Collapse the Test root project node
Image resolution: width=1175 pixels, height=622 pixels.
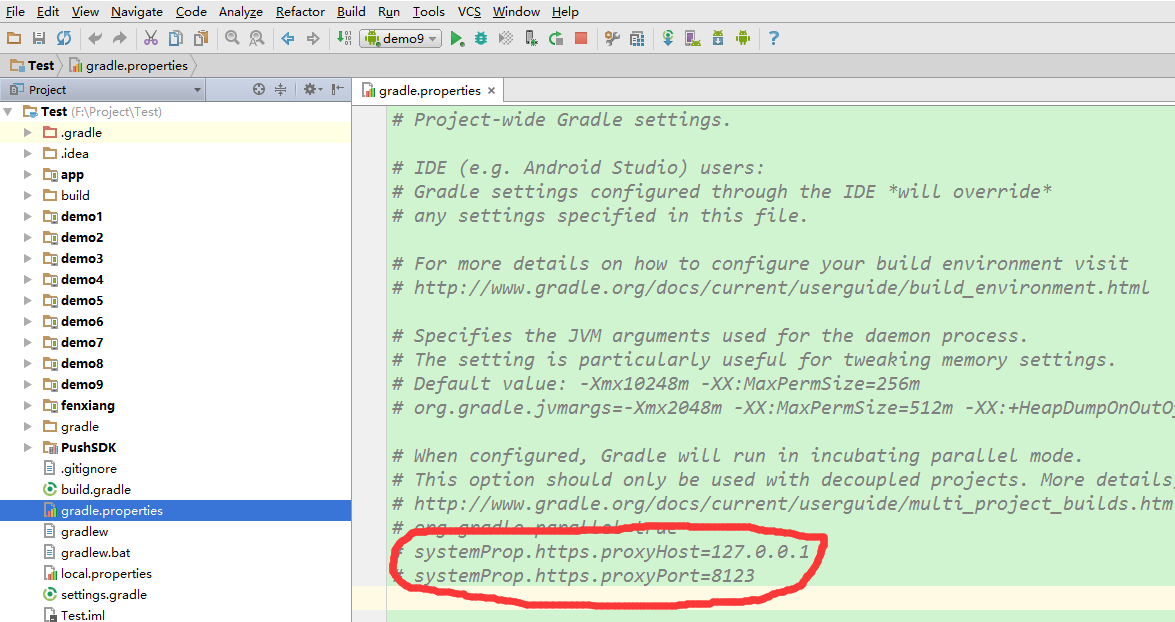7,112
